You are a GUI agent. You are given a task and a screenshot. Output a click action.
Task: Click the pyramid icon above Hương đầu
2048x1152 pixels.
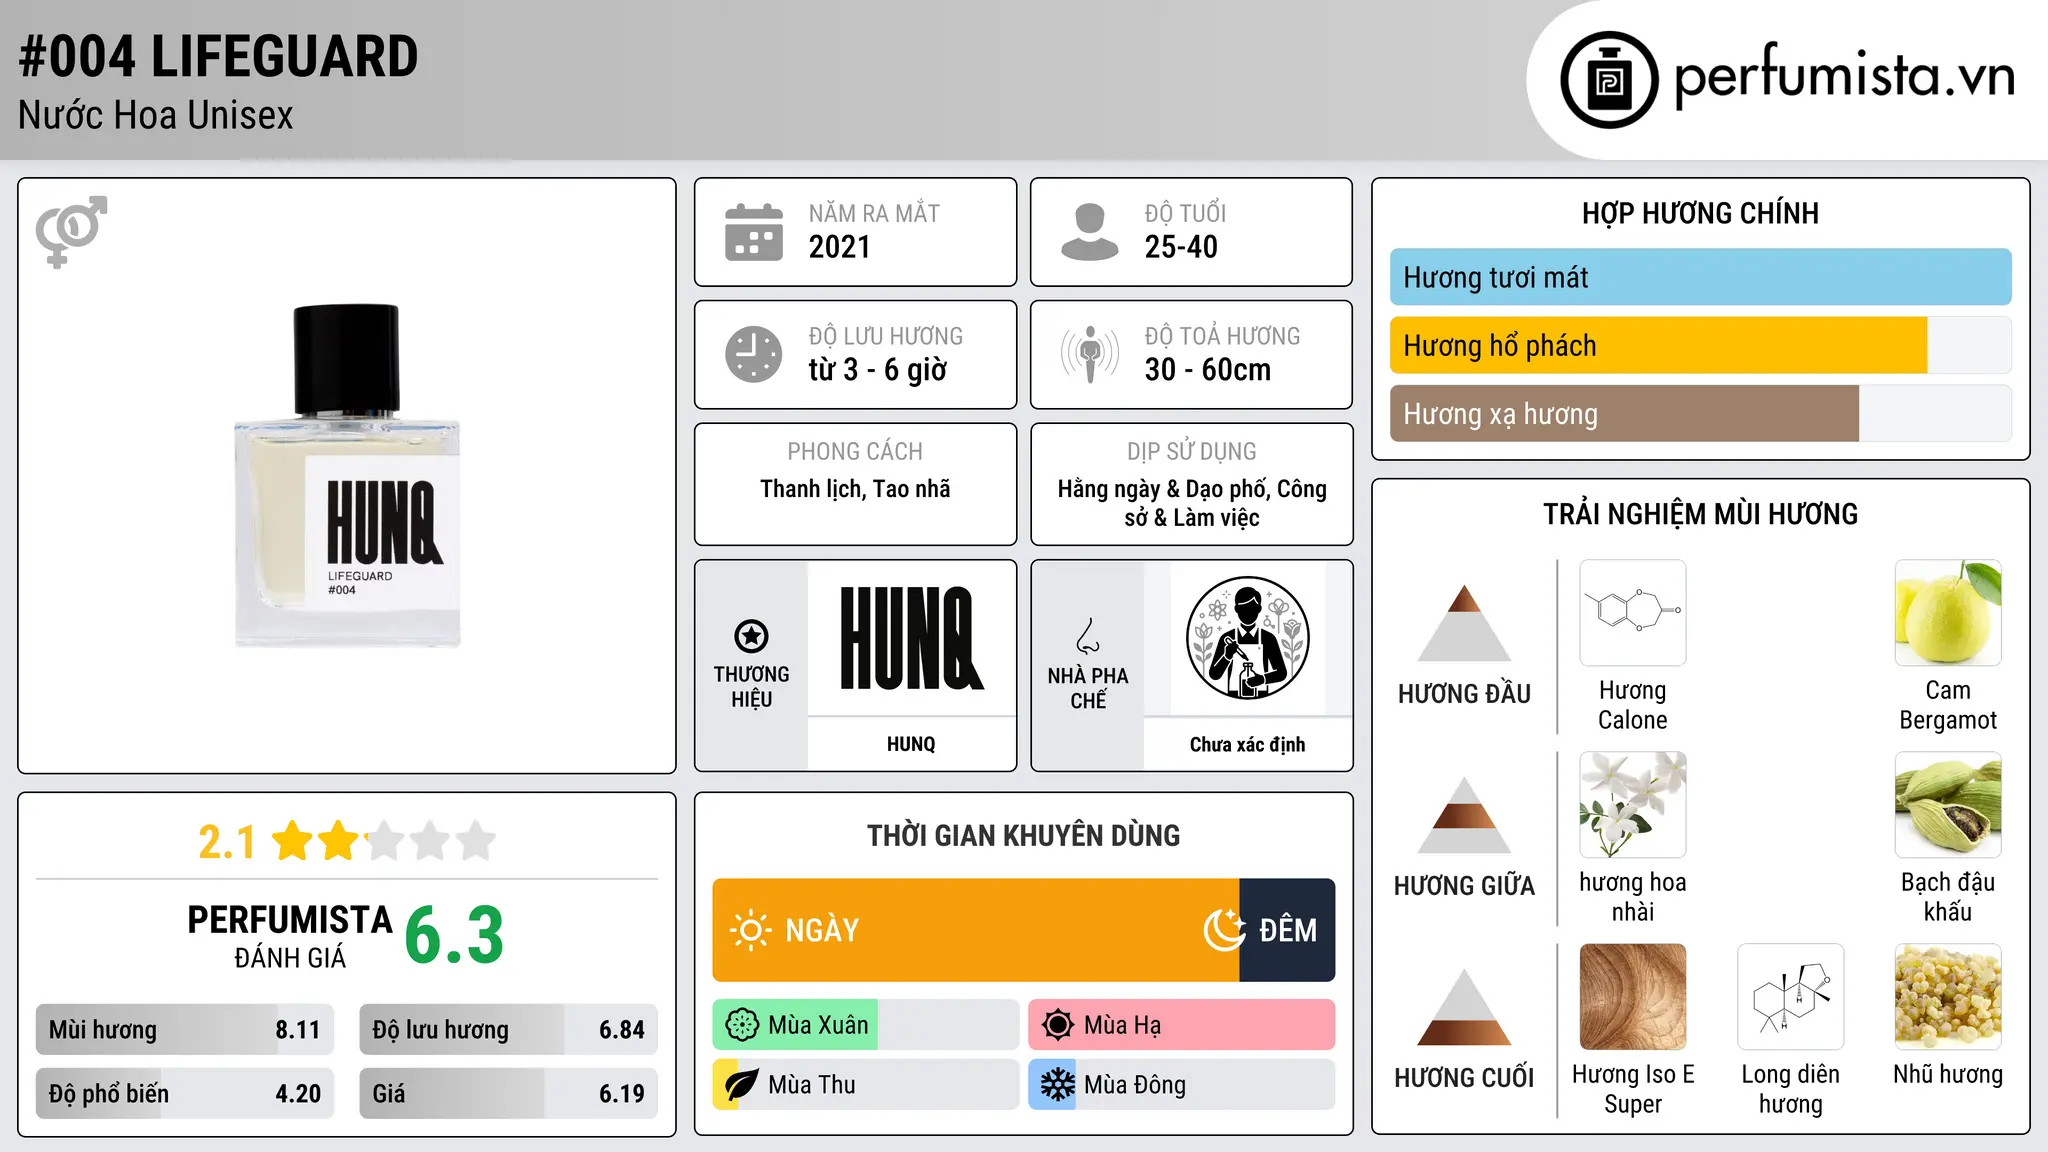(1464, 623)
